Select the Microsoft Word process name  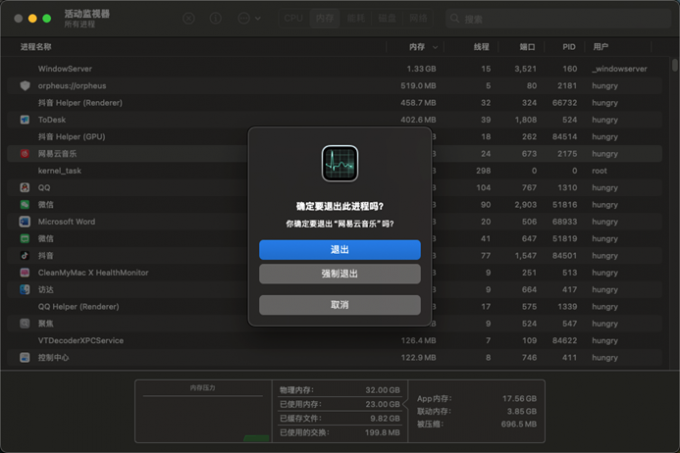tap(66, 222)
